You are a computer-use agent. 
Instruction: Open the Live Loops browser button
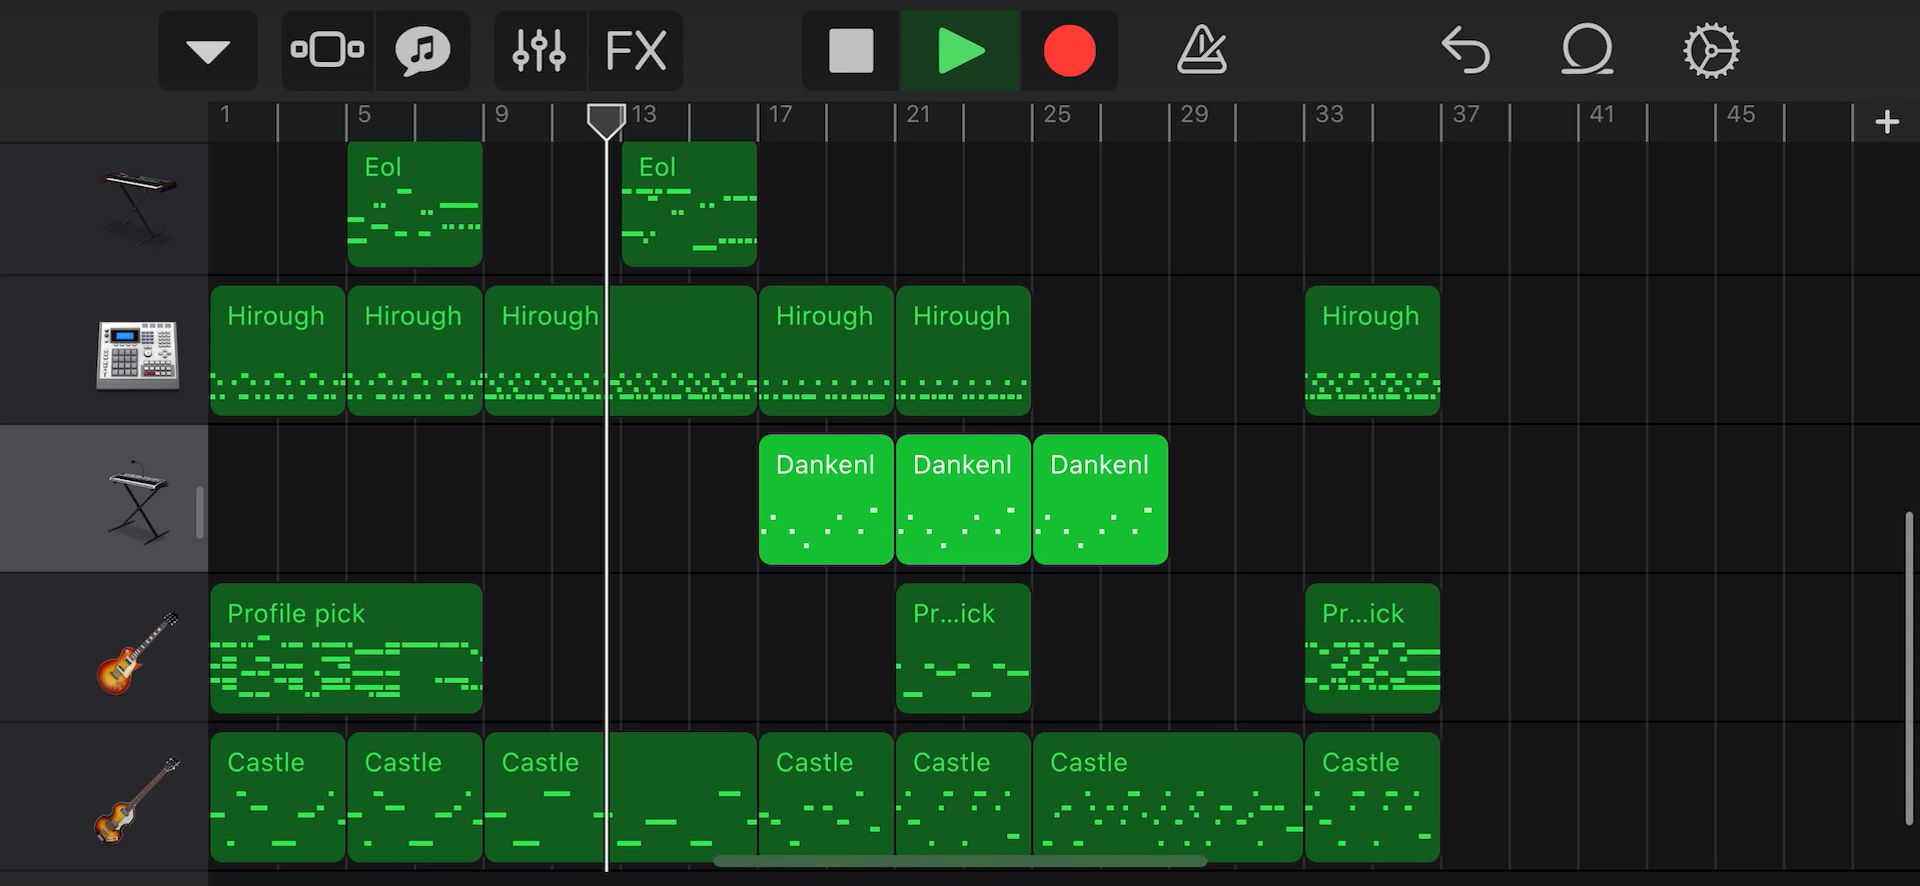pos(423,51)
